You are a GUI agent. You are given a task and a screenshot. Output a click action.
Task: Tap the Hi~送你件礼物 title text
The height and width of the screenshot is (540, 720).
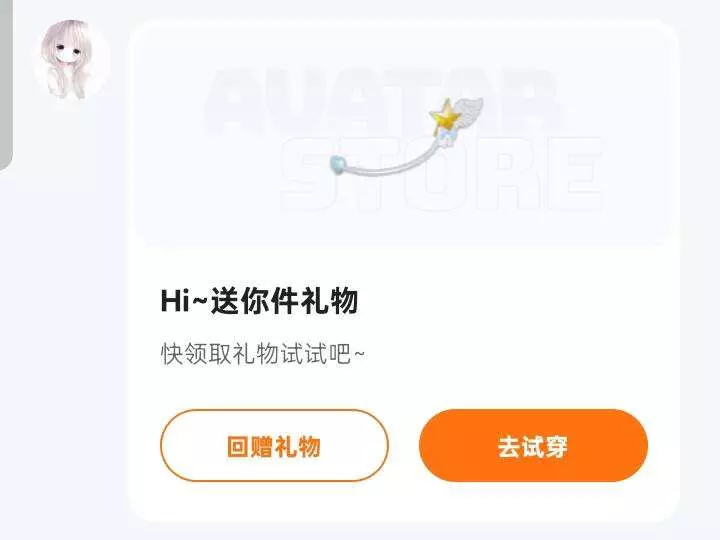[x=259, y=301]
